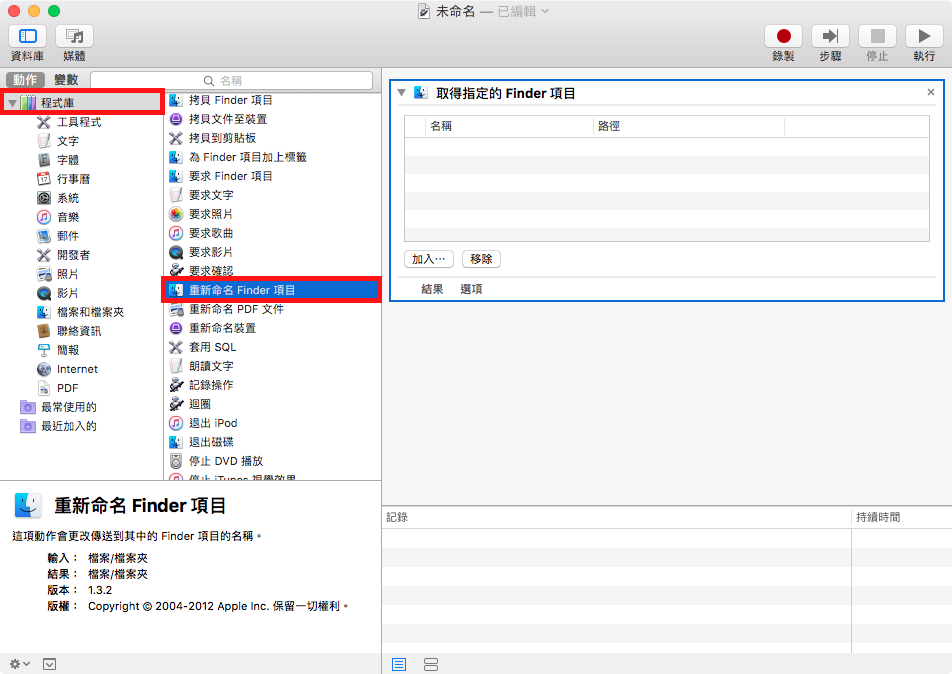This screenshot has height=674, width=952.
Task: Select the 重新命名 Finder 項目 action
Action: click(x=272, y=290)
